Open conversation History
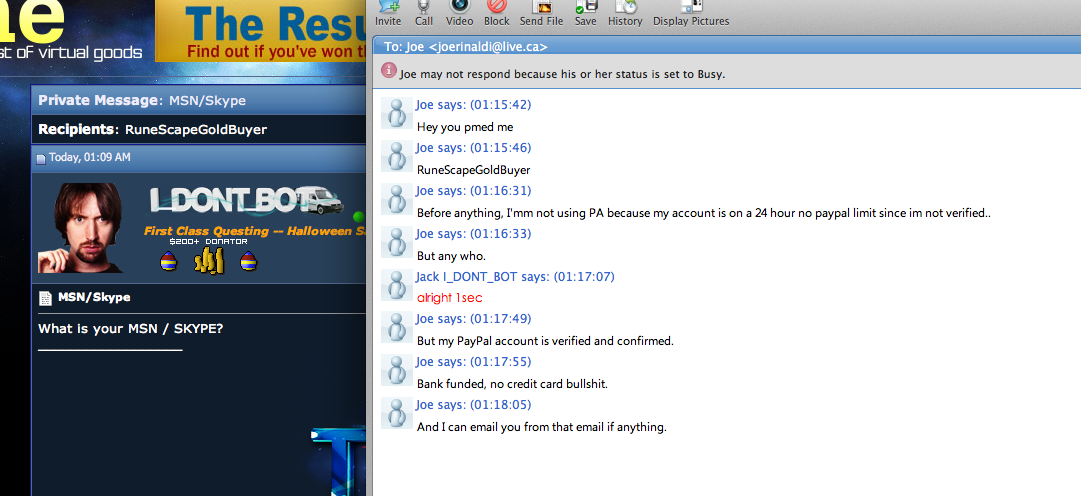Image resolution: width=1081 pixels, height=496 pixels. [625, 12]
